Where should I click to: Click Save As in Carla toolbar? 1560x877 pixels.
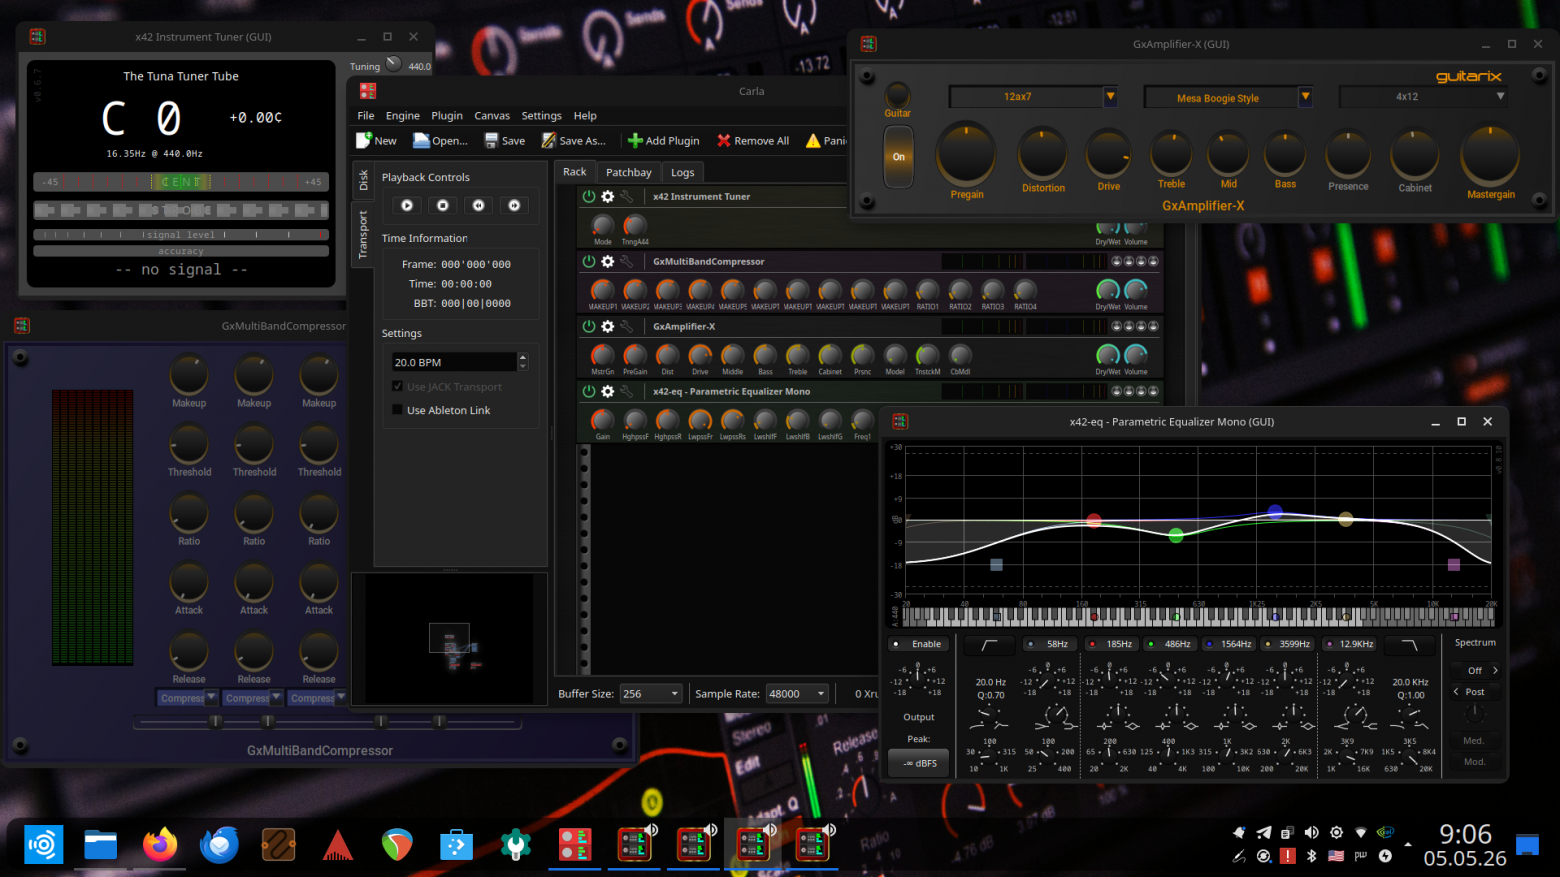coord(574,141)
